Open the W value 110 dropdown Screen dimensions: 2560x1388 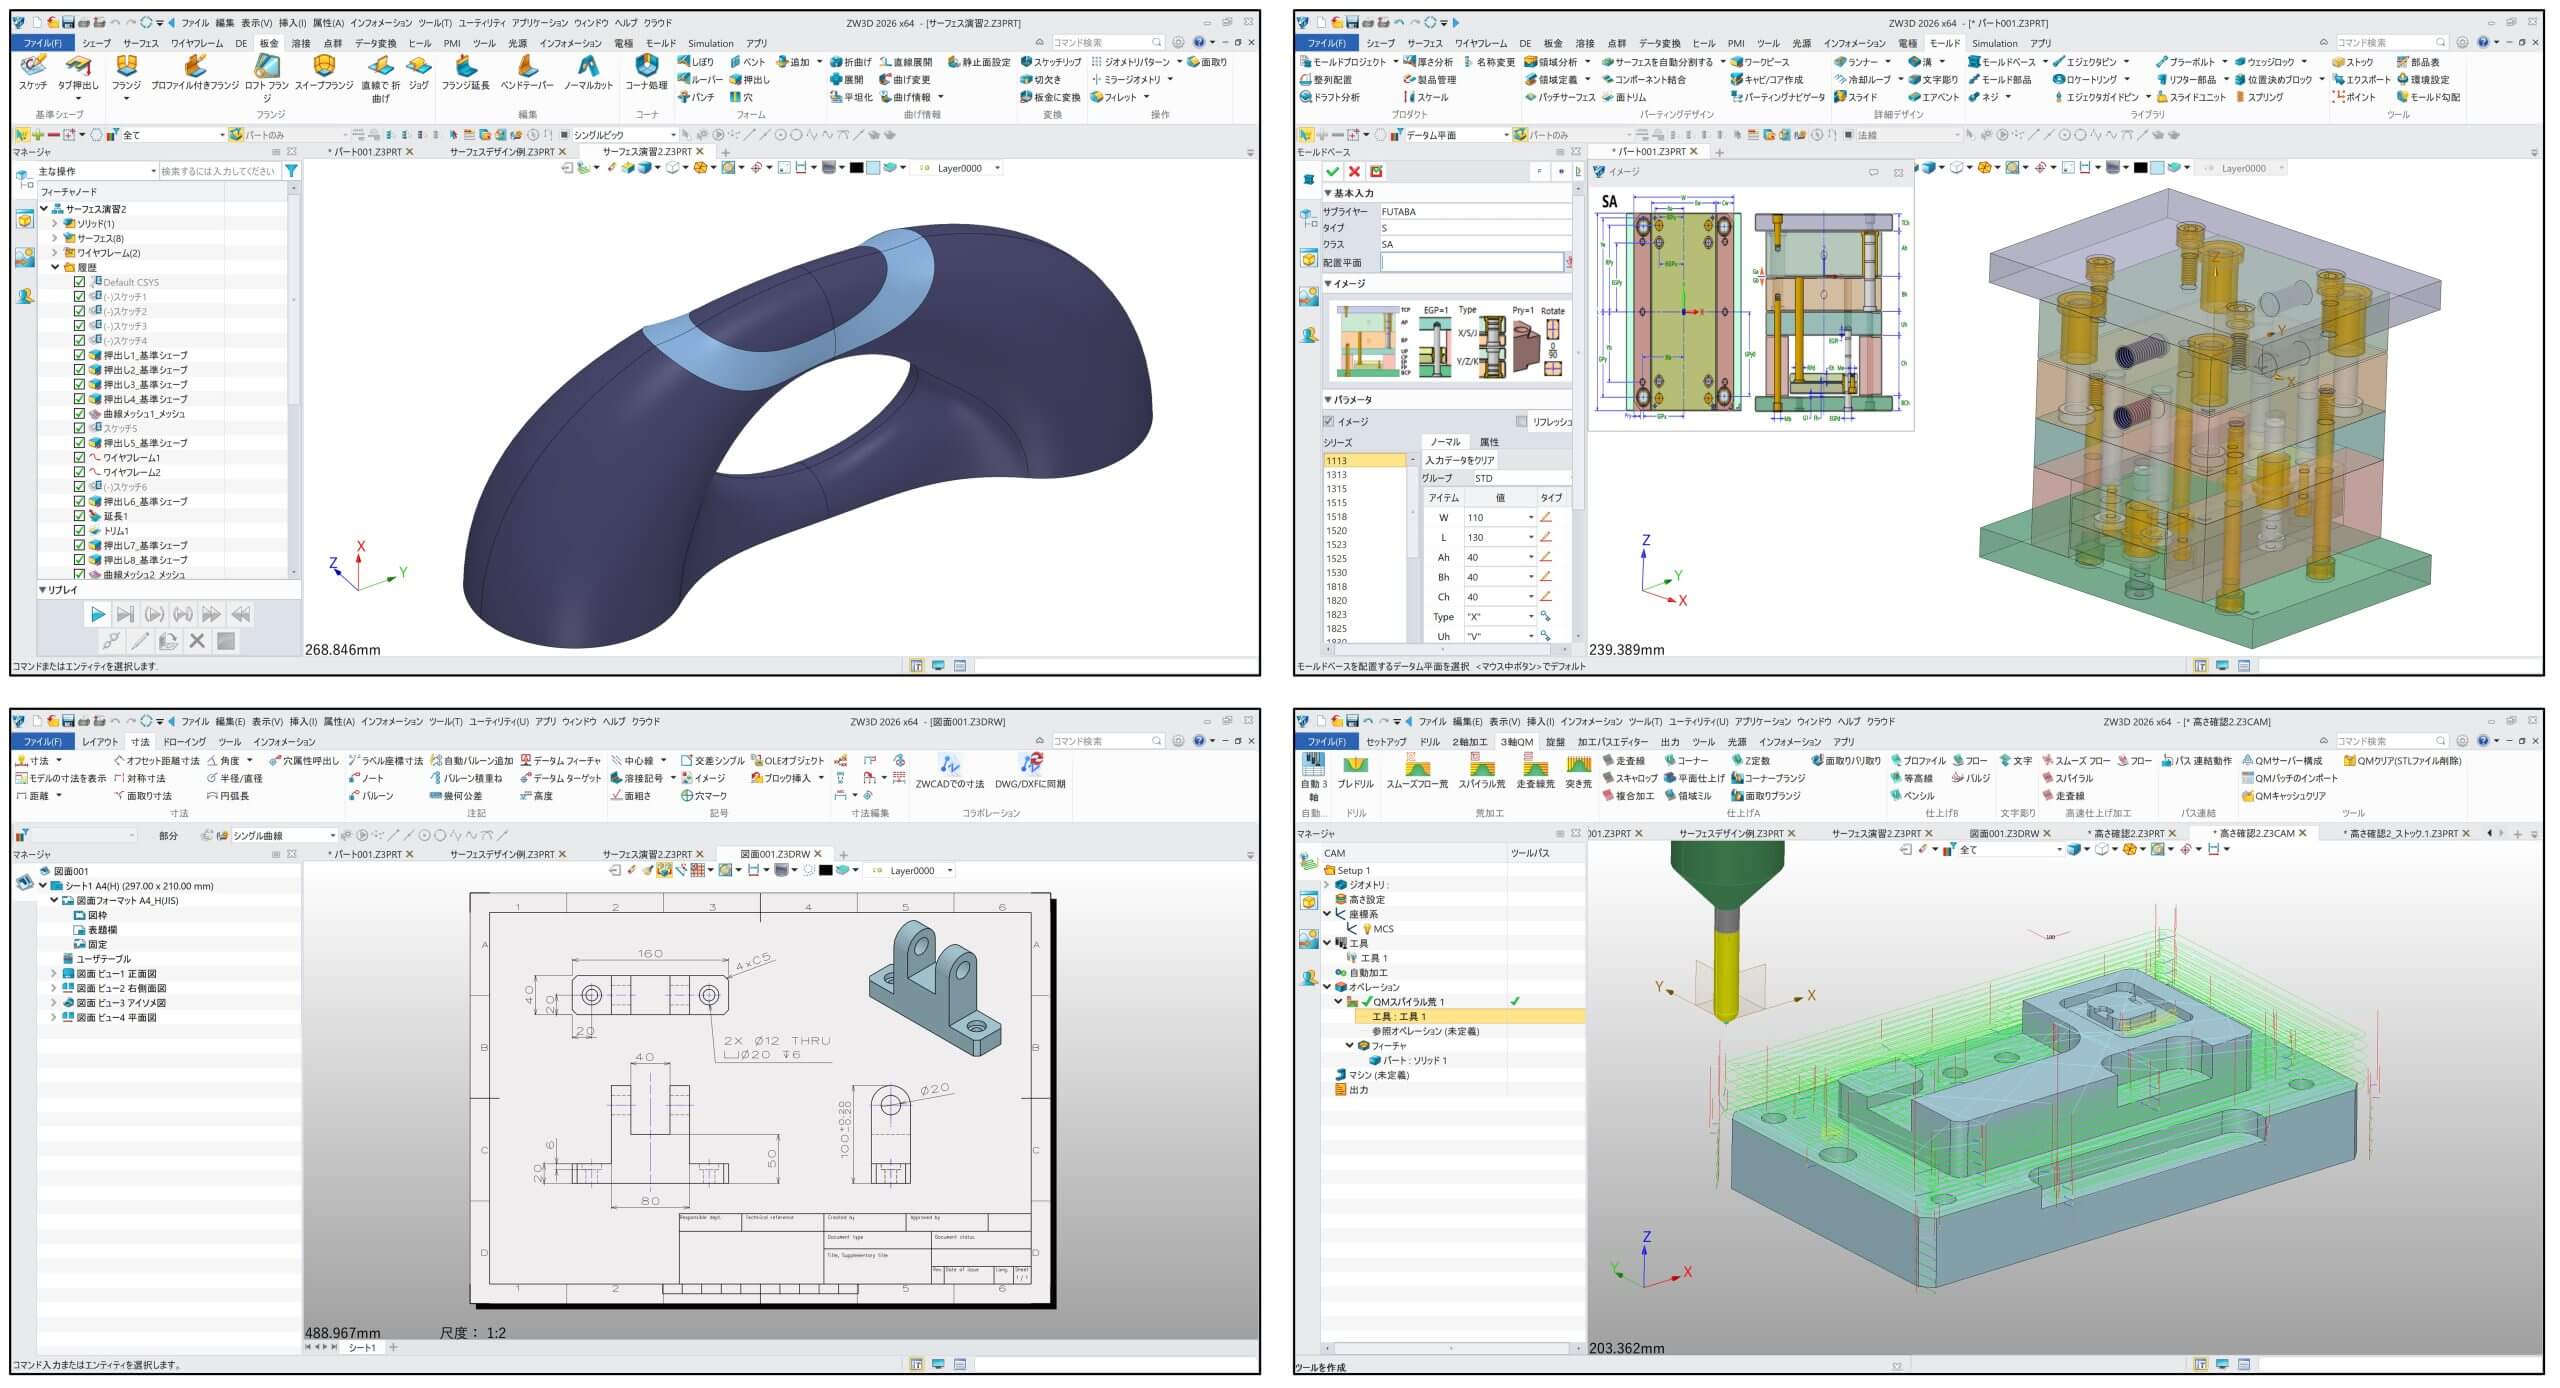[1530, 518]
